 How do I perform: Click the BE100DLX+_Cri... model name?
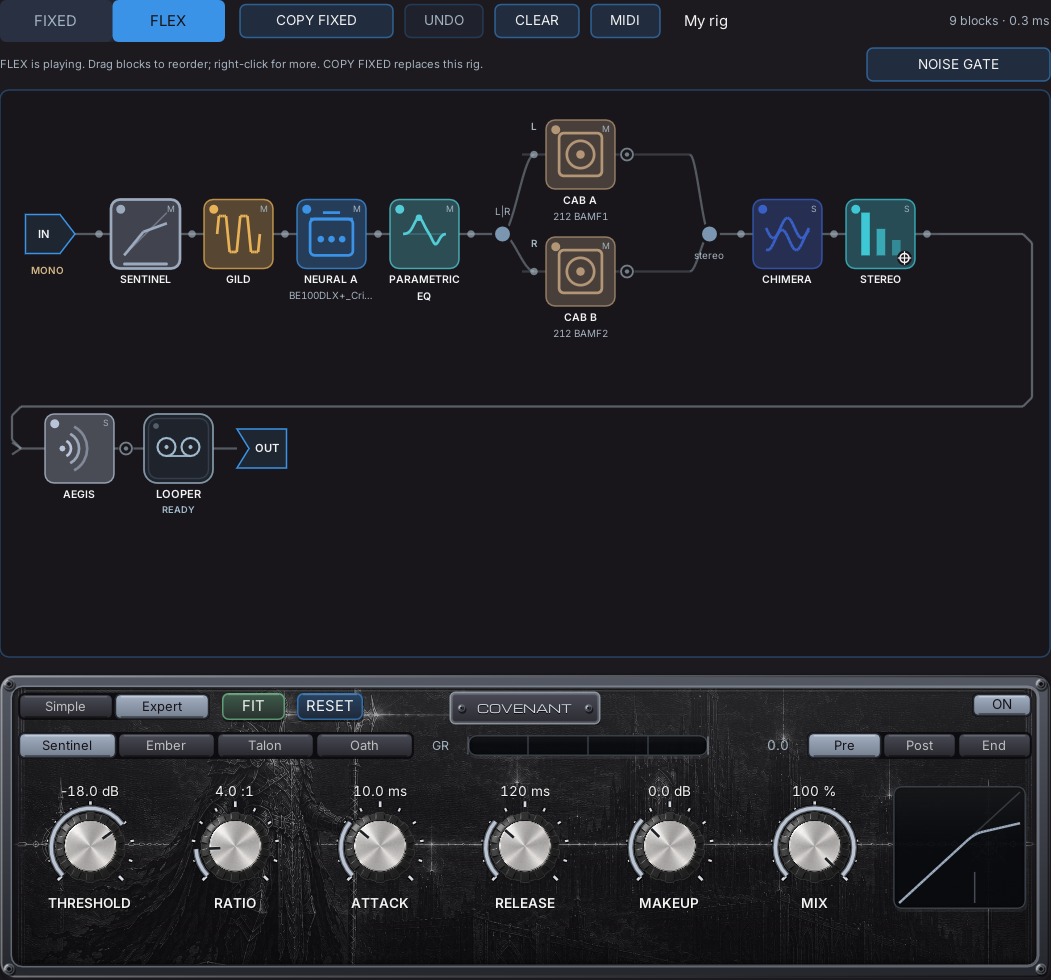(x=330, y=296)
